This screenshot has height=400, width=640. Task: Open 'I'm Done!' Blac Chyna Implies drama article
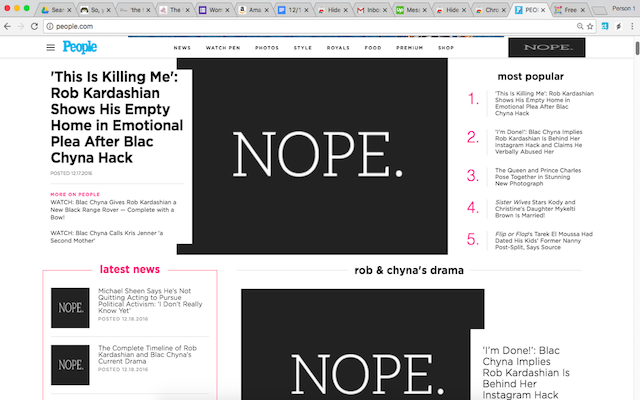(x=526, y=372)
